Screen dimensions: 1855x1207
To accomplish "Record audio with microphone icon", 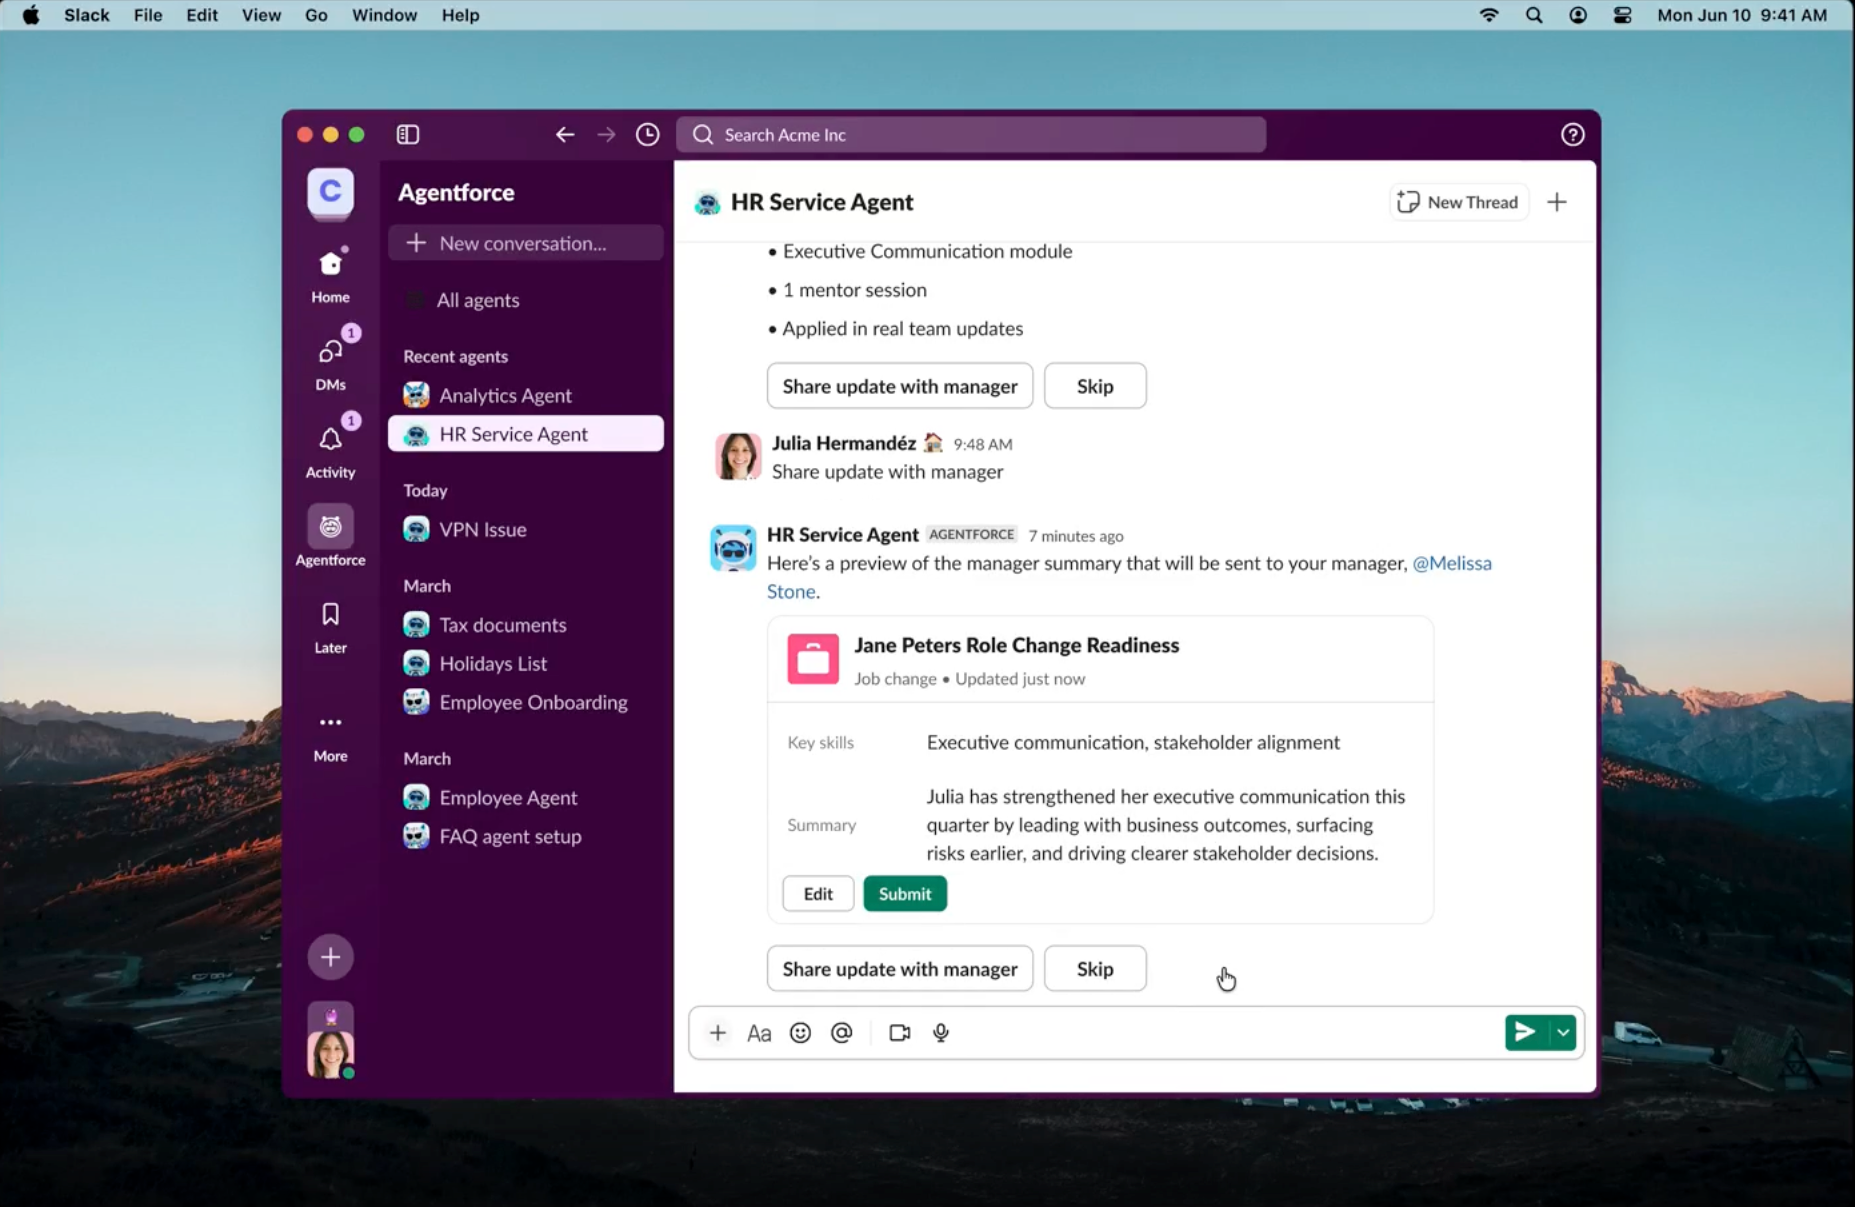I will 941,1033.
